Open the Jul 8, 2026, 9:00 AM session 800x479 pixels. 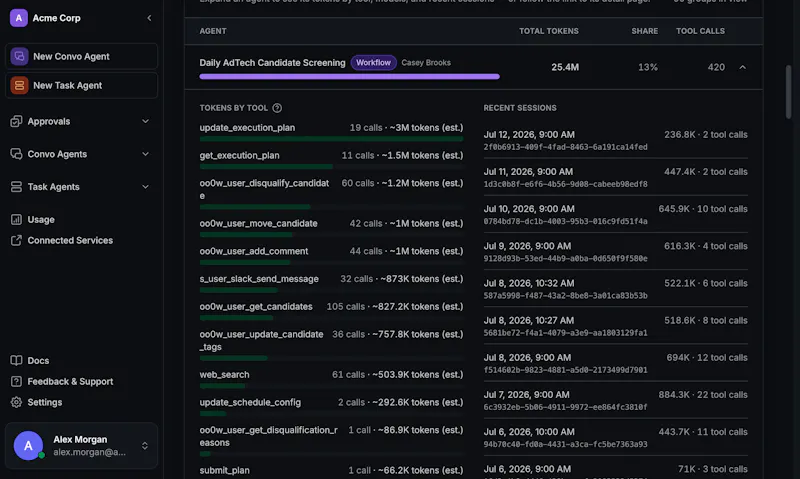click(x=615, y=363)
